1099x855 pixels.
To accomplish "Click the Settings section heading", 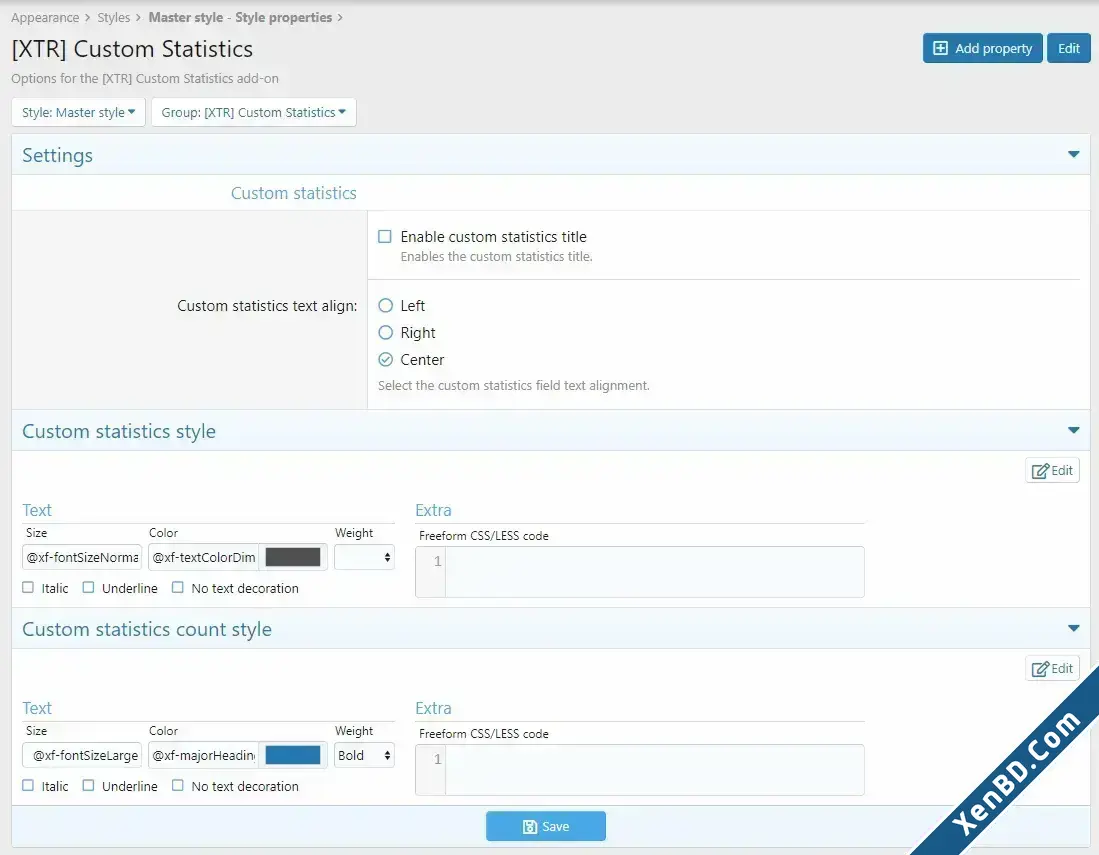I will [x=57, y=155].
